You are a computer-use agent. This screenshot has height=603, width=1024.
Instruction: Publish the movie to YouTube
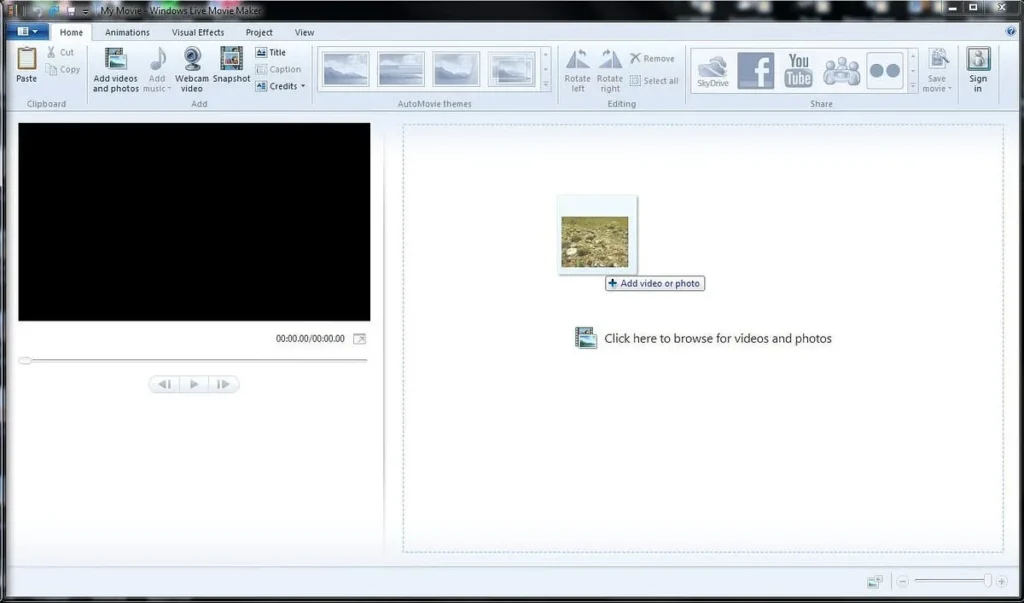(x=797, y=70)
